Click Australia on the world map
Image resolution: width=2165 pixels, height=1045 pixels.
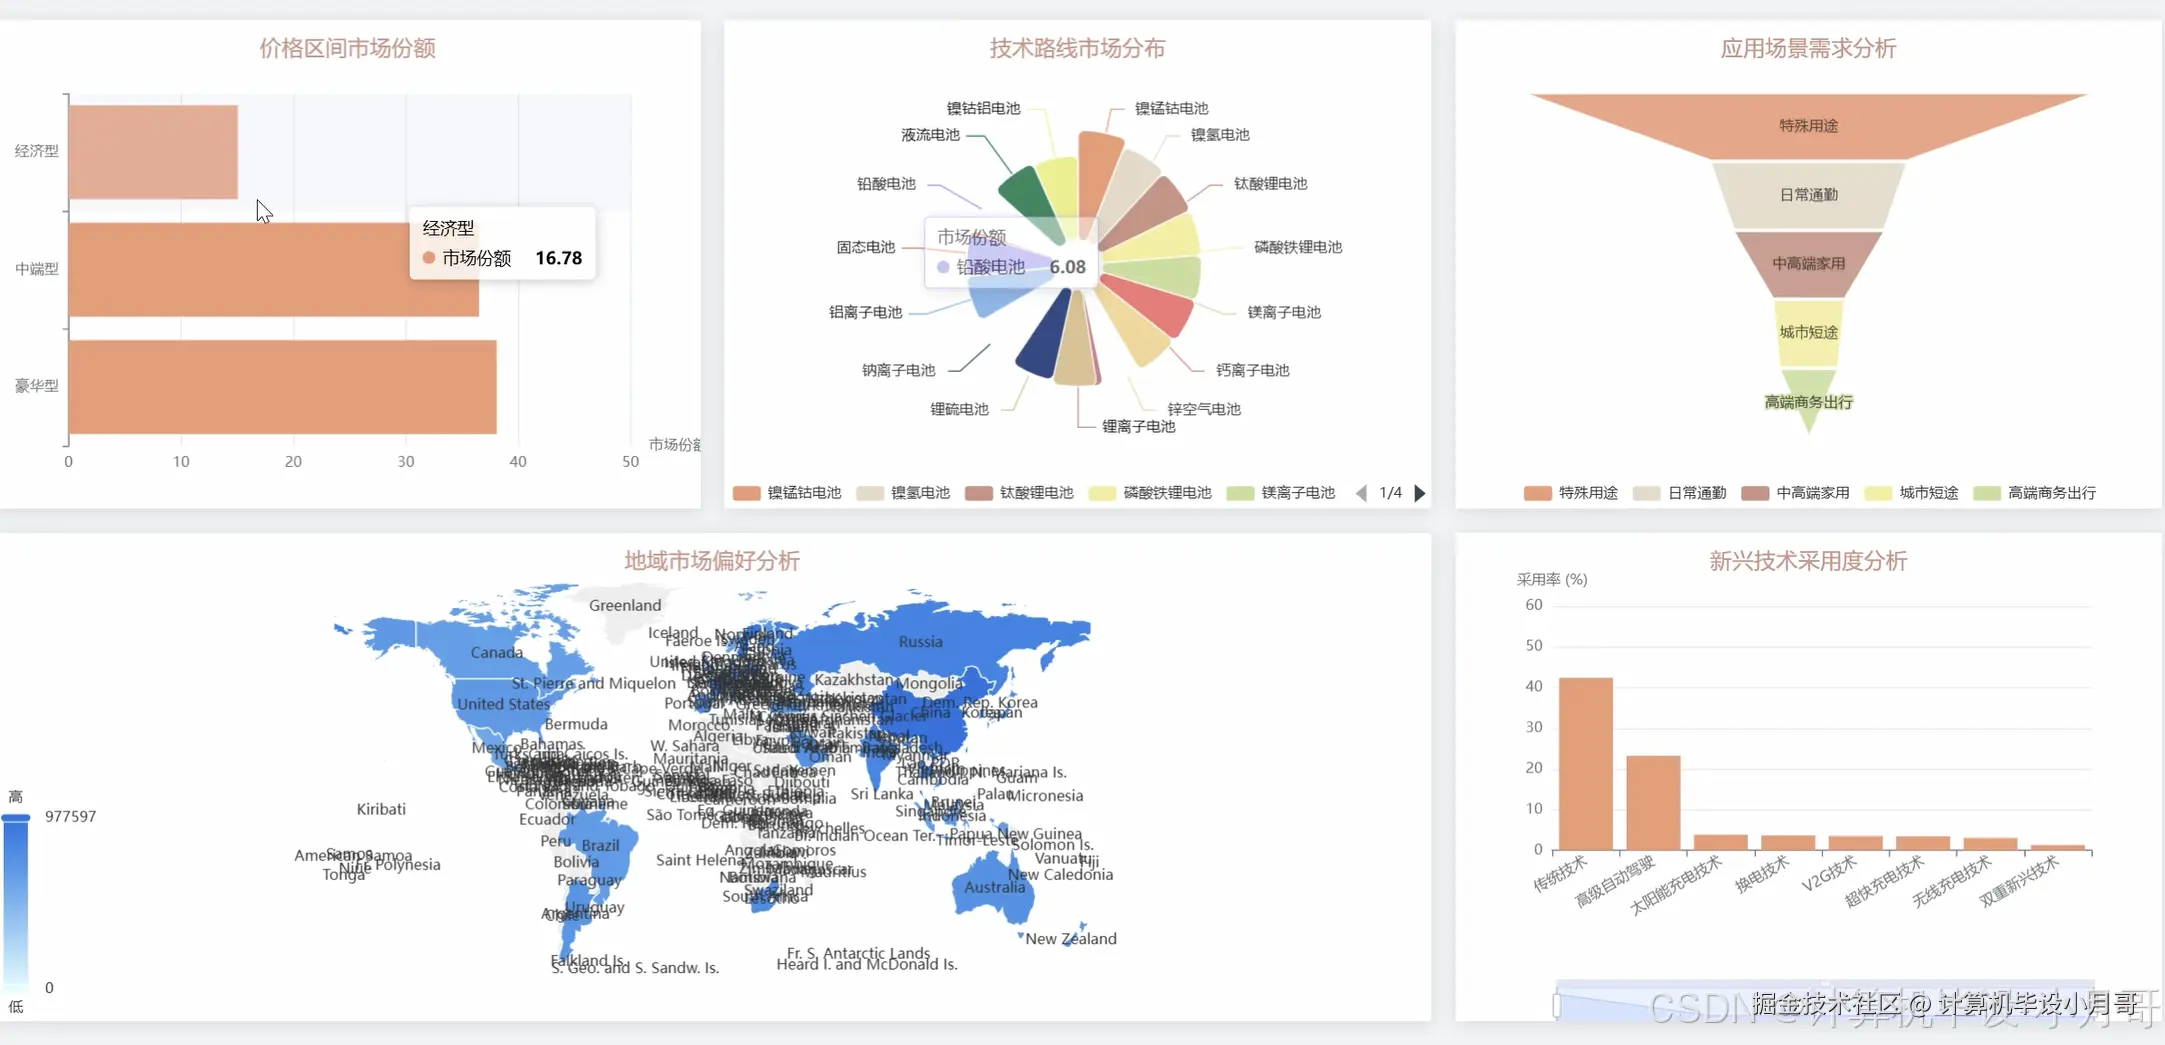coord(994,887)
